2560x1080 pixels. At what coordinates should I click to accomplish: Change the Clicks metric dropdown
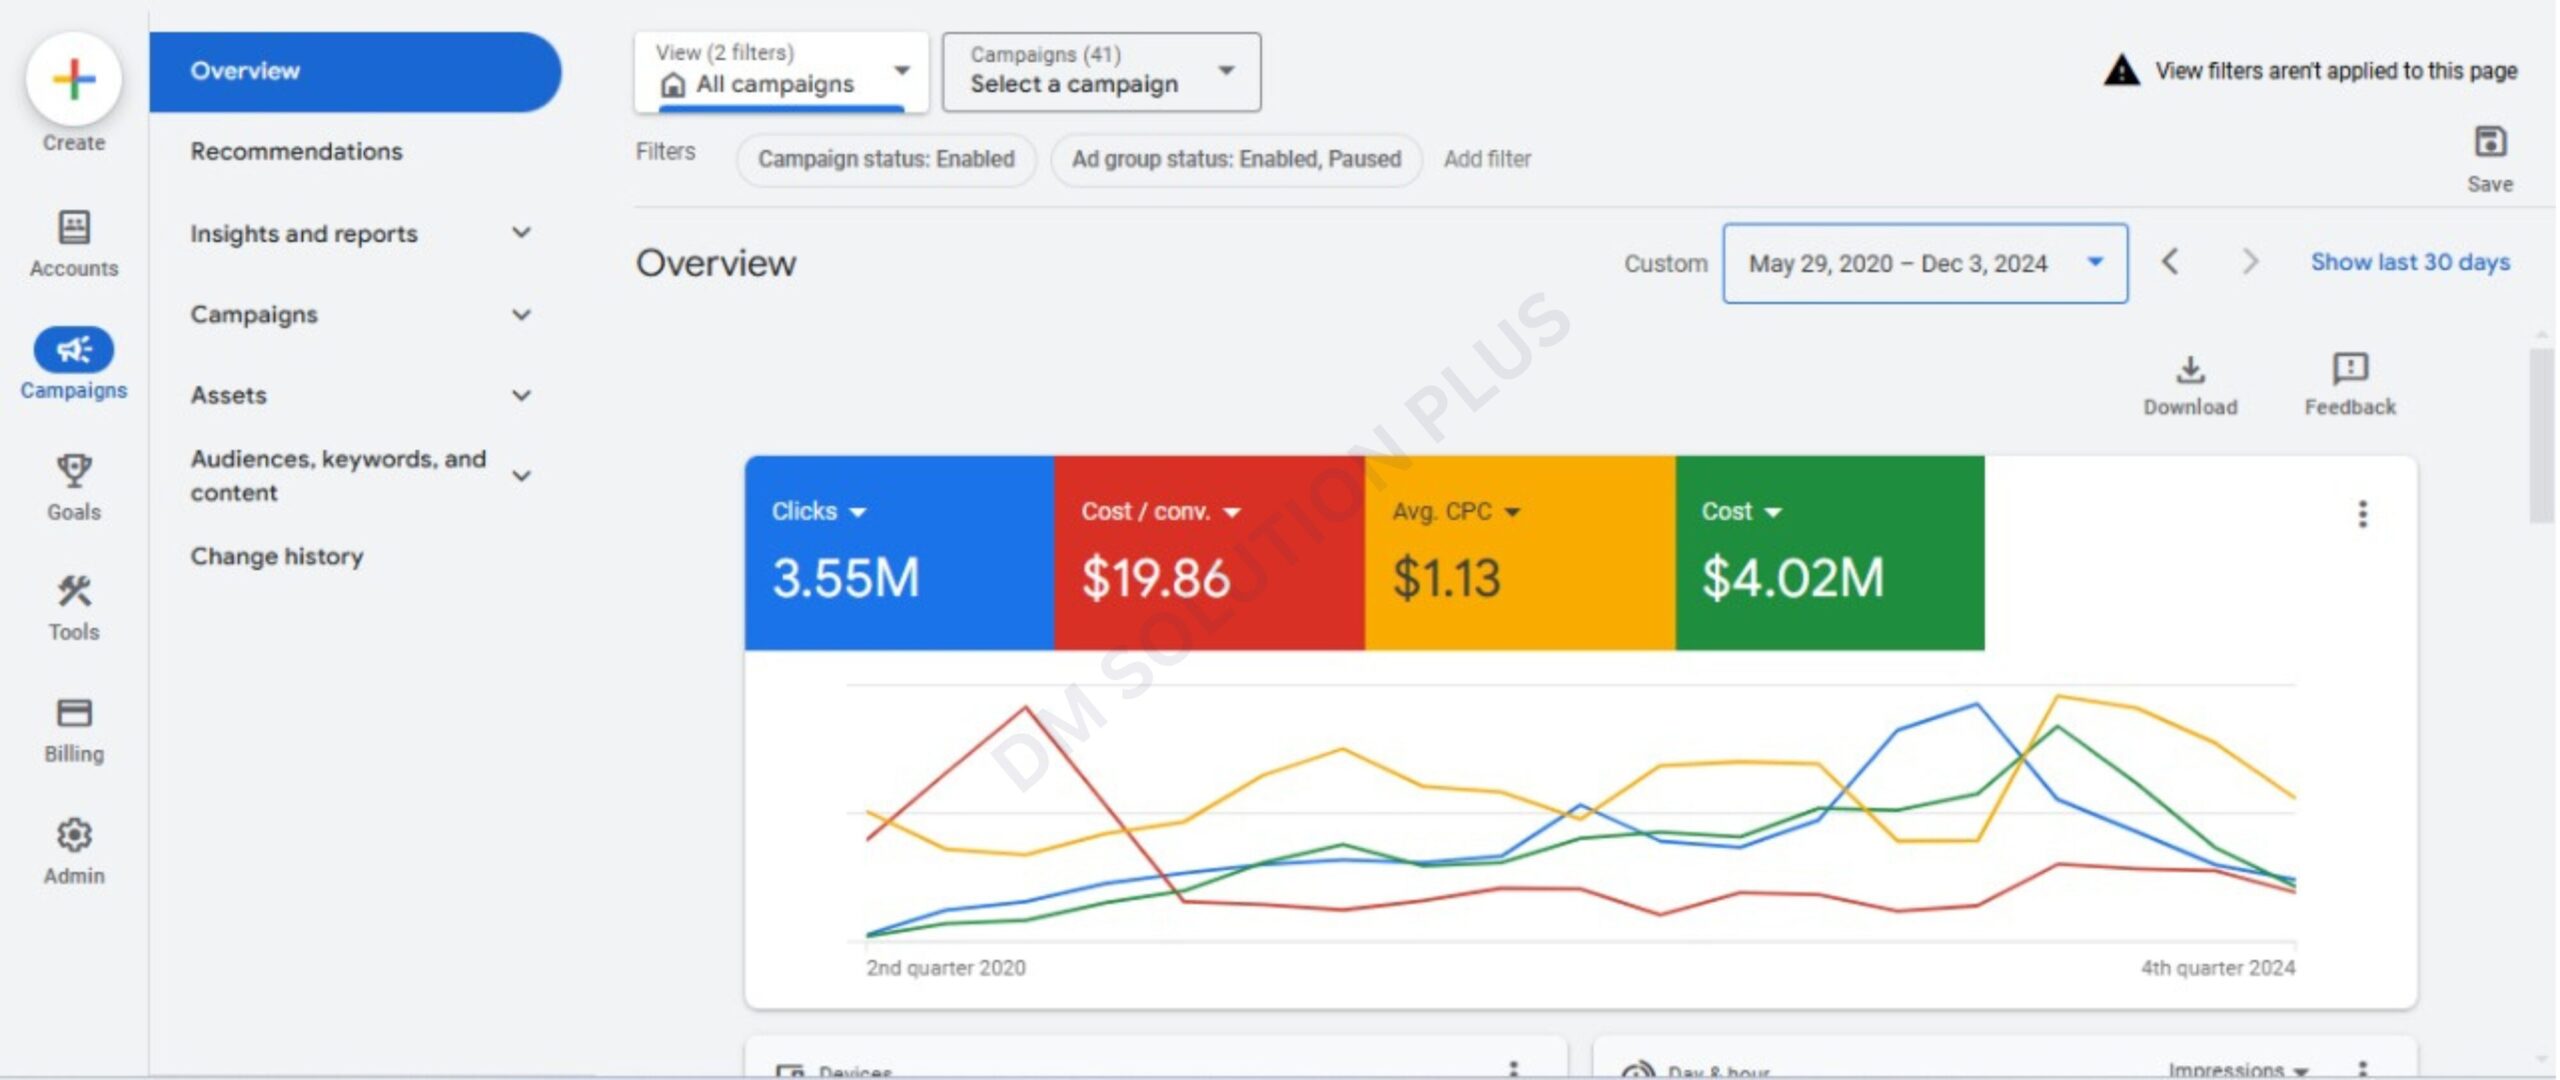click(x=818, y=512)
